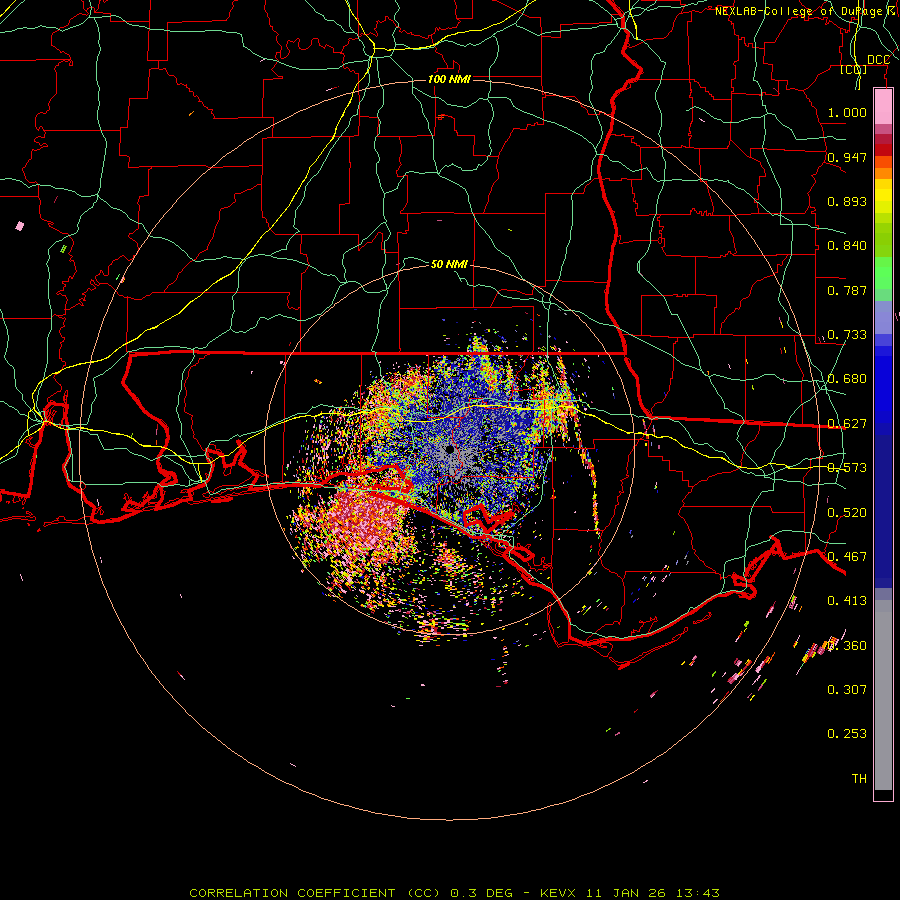This screenshot has height=900, width=900.
Task: Select the 1.000 color scale value
Action: coord(847,112)
